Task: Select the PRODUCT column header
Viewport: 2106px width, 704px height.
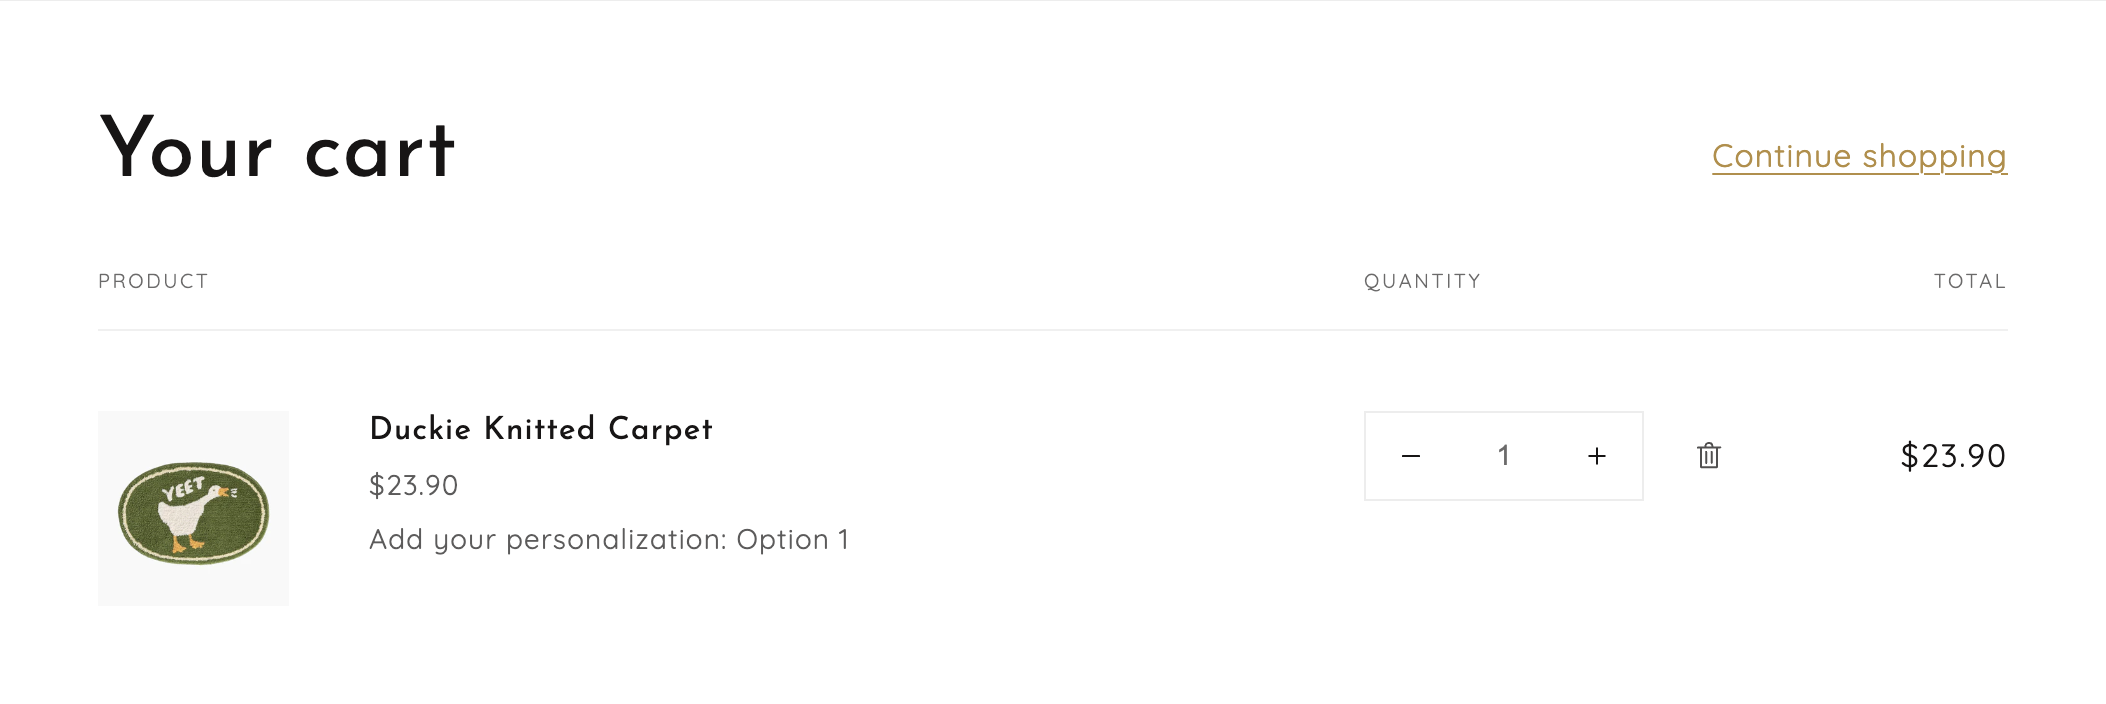Action: (153, 282)
